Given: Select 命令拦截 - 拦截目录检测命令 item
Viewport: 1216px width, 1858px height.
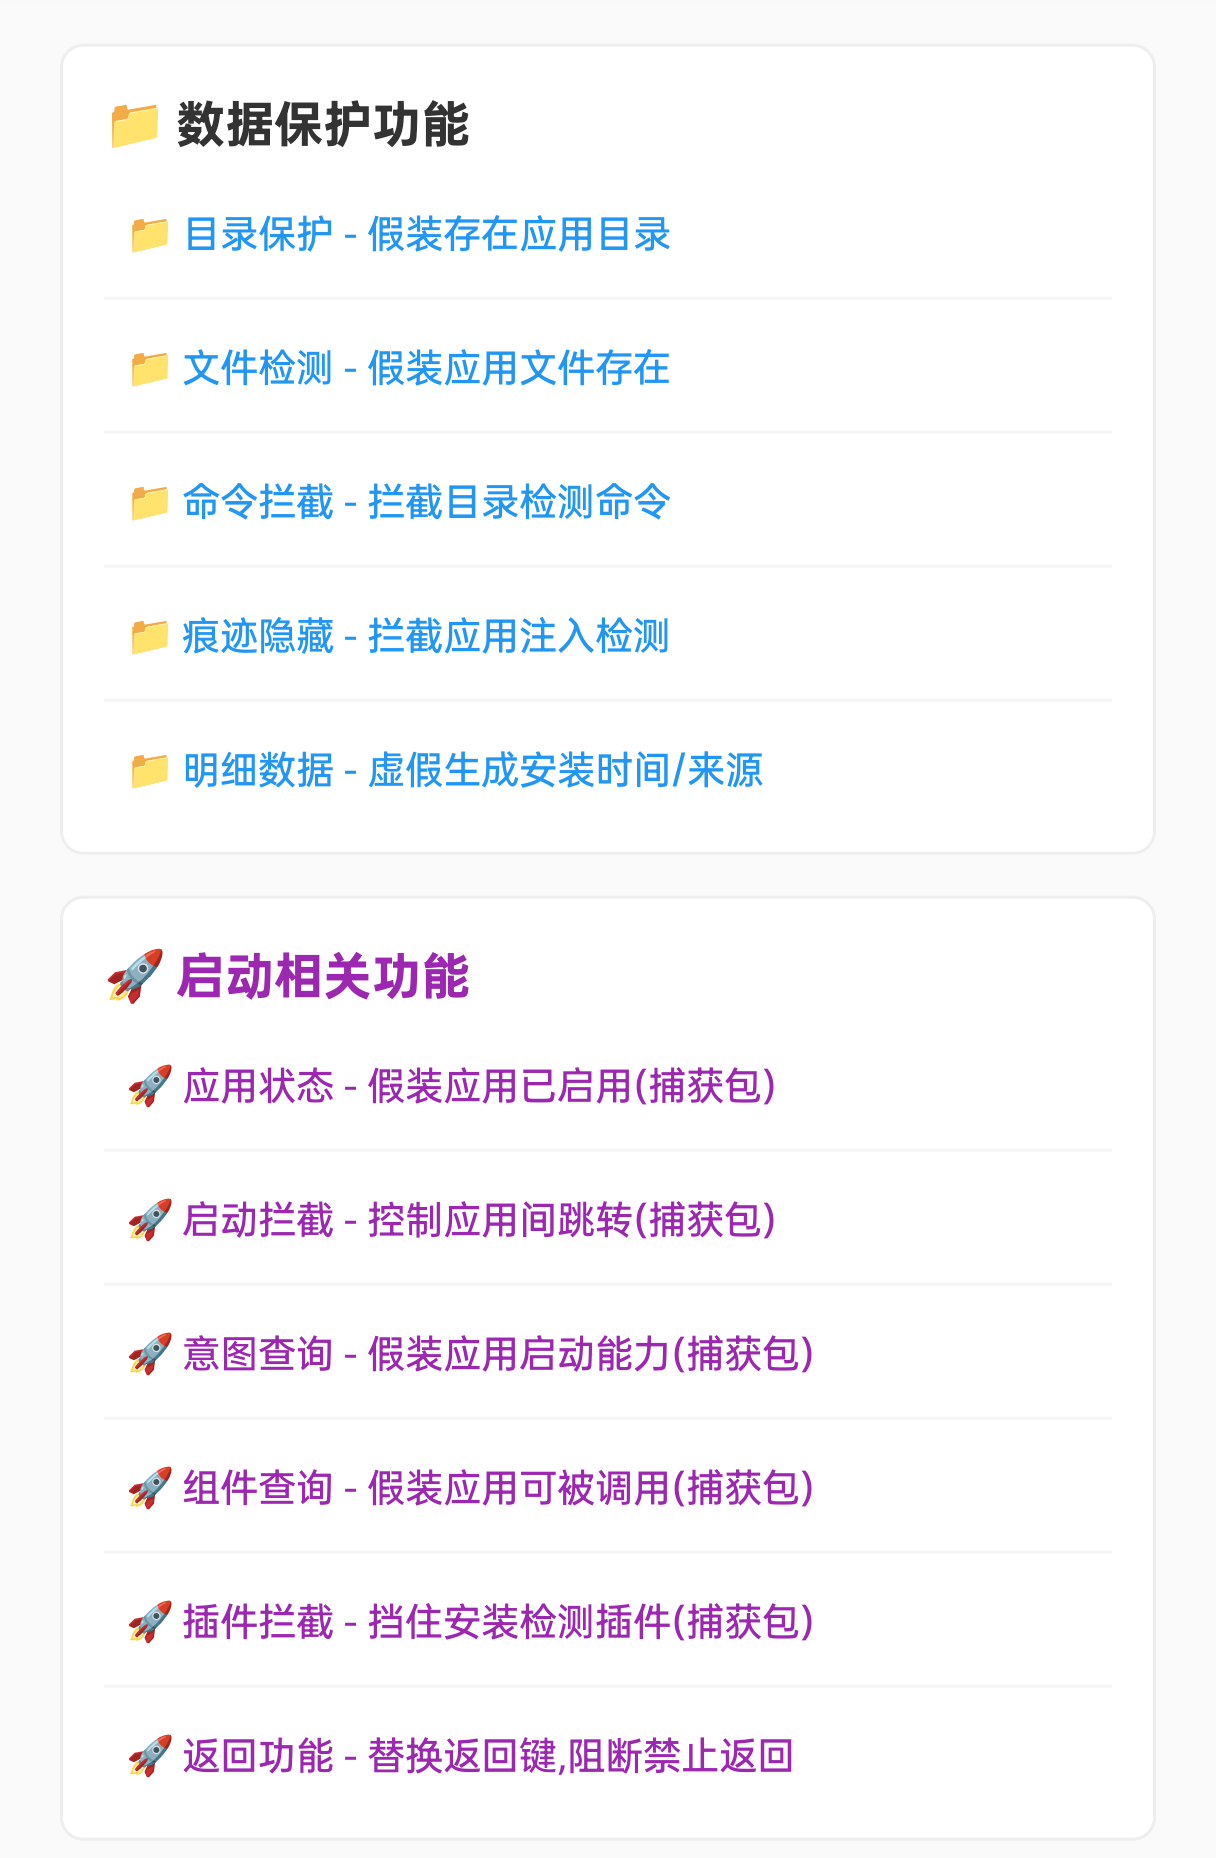Looking at the screenshot, I should [608, 503].
